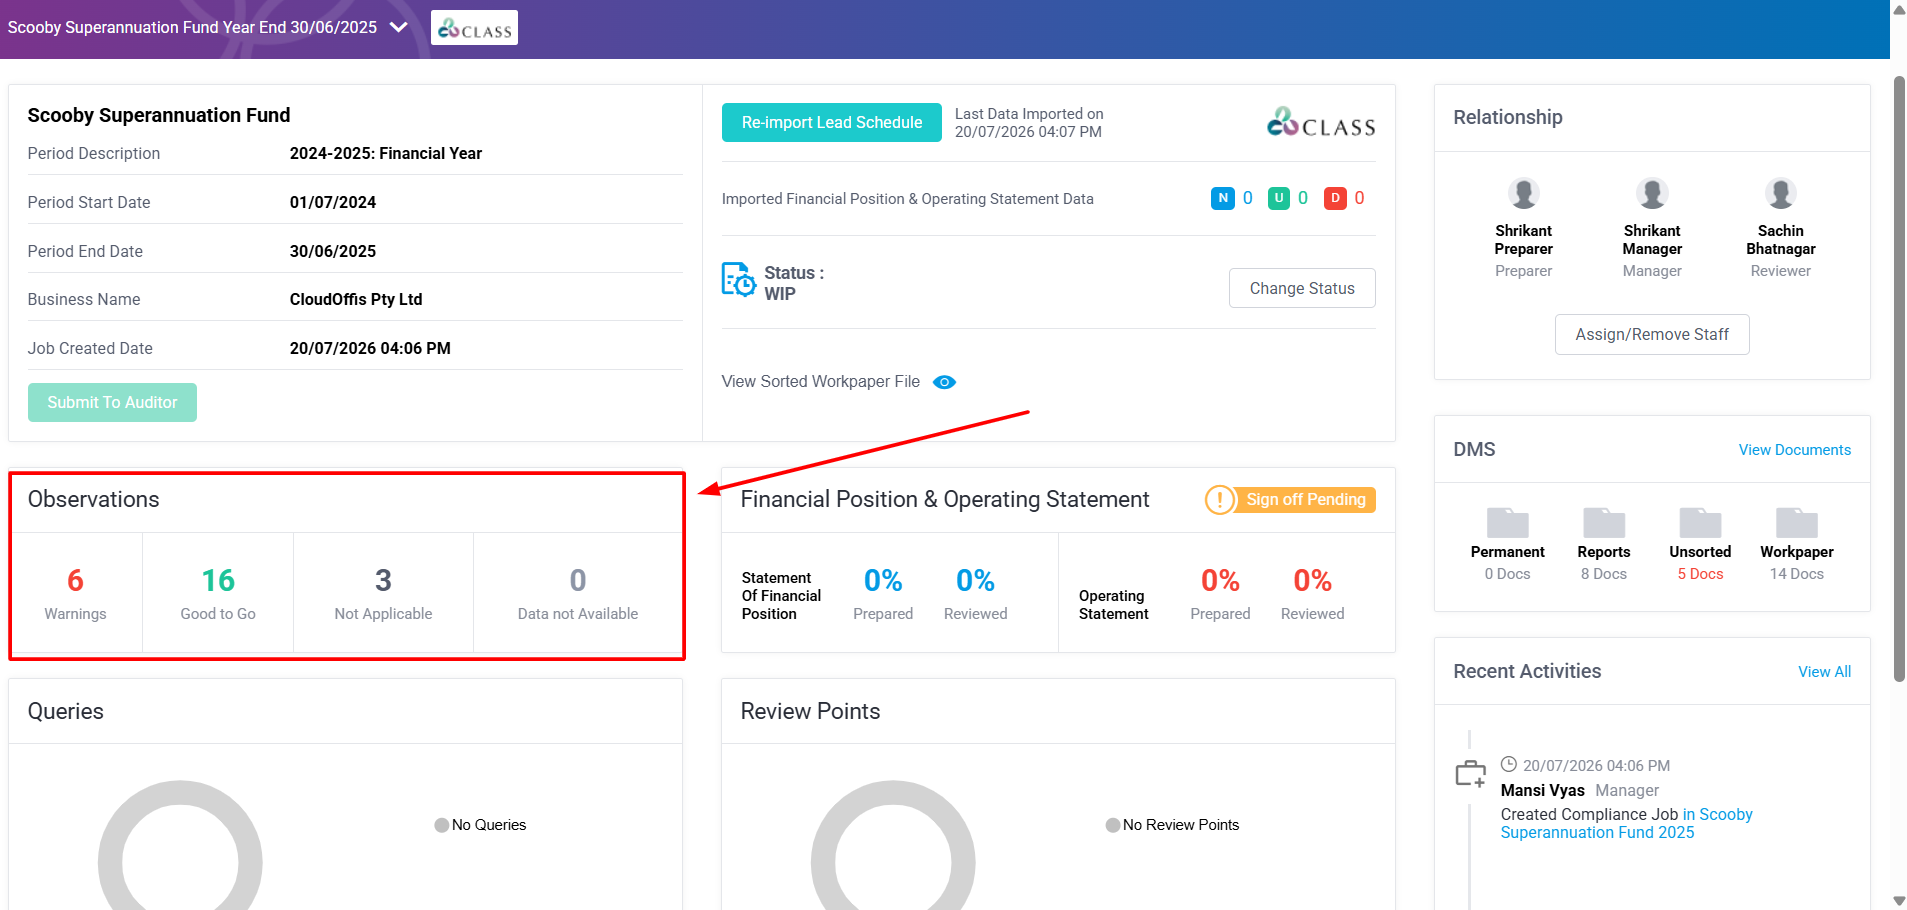Image resolution: width=1907 pixels, height=910 pixels.
Task: Click Assign/Remove Staff button
Action: point(1652,334)
